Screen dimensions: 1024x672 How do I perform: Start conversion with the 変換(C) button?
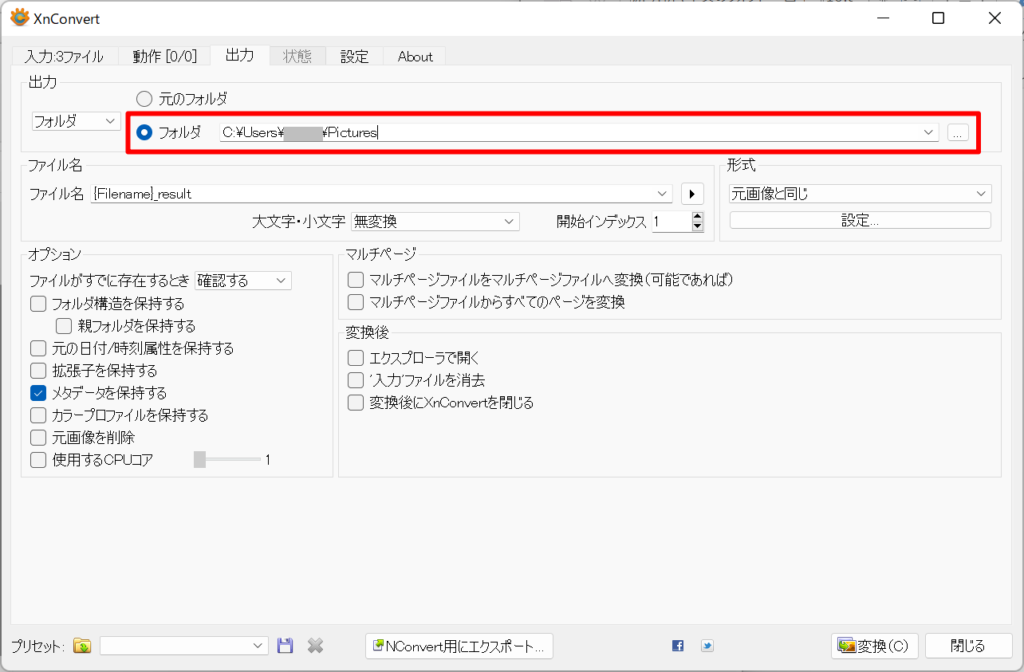tap(875, 645)
